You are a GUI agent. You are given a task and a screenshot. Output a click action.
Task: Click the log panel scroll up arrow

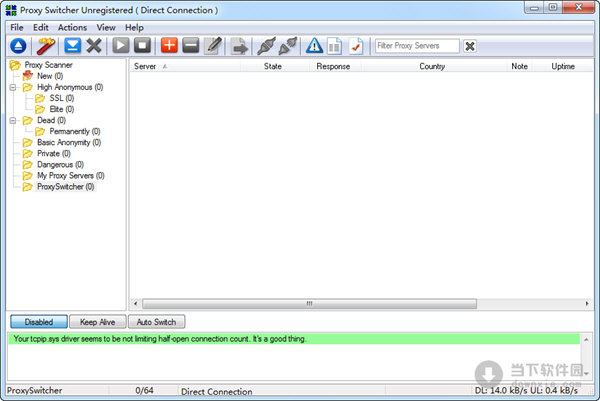coord(586,339)
